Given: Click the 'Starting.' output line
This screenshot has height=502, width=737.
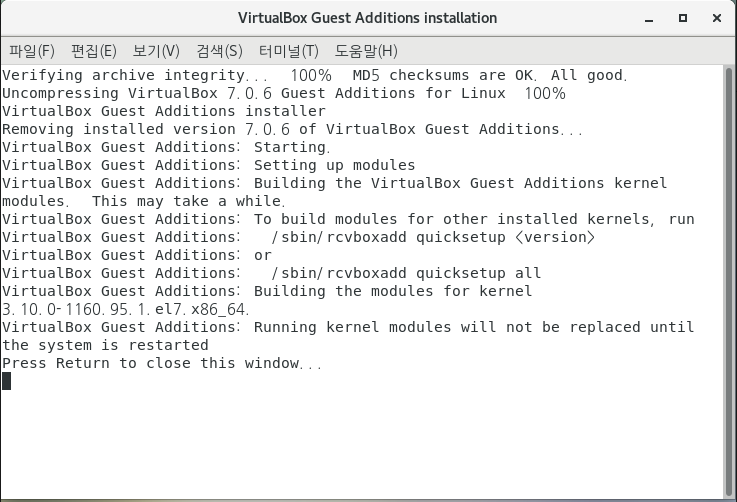Looking at the screenshot, I should click(166, 147).
